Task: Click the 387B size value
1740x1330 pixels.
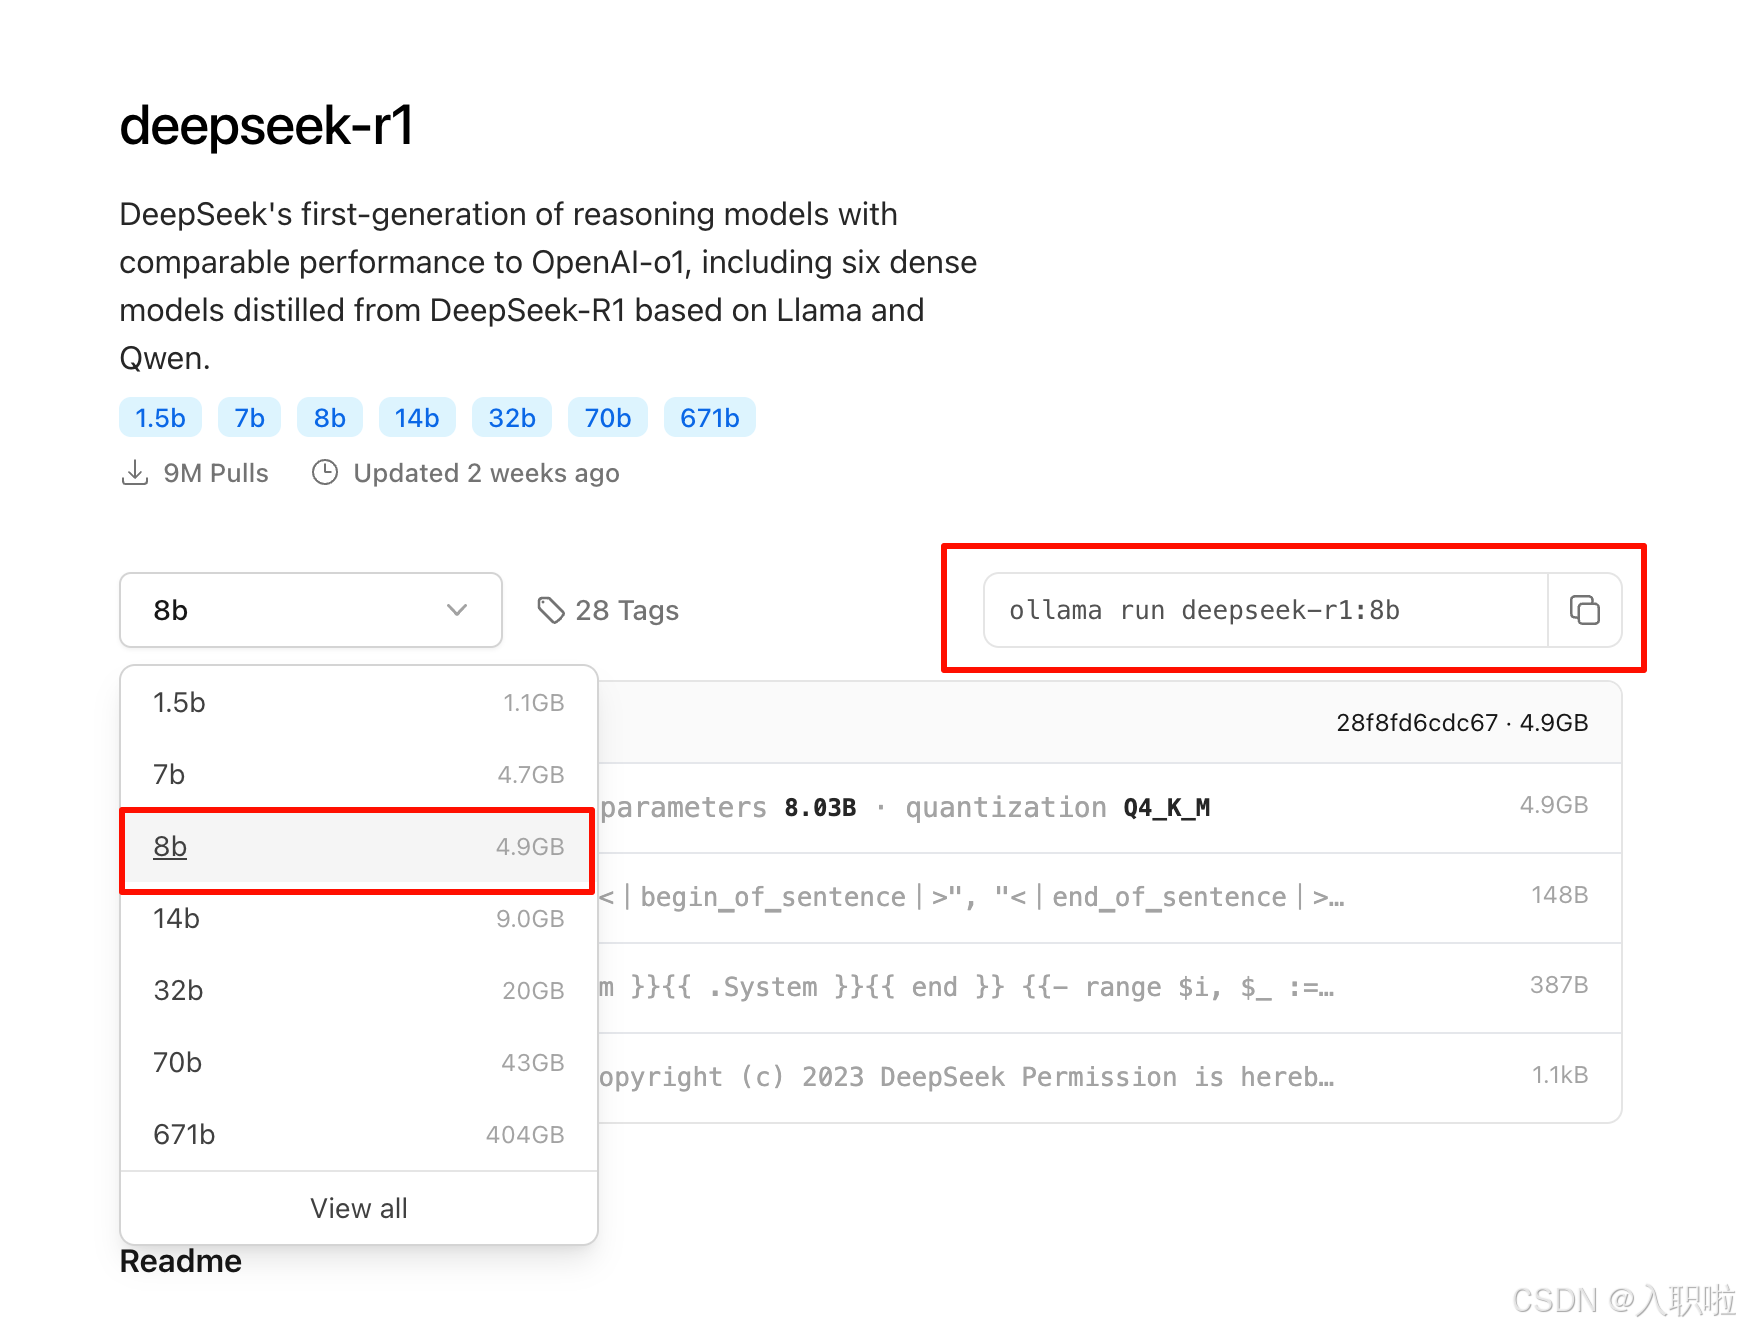Action: pos(1559,985)
